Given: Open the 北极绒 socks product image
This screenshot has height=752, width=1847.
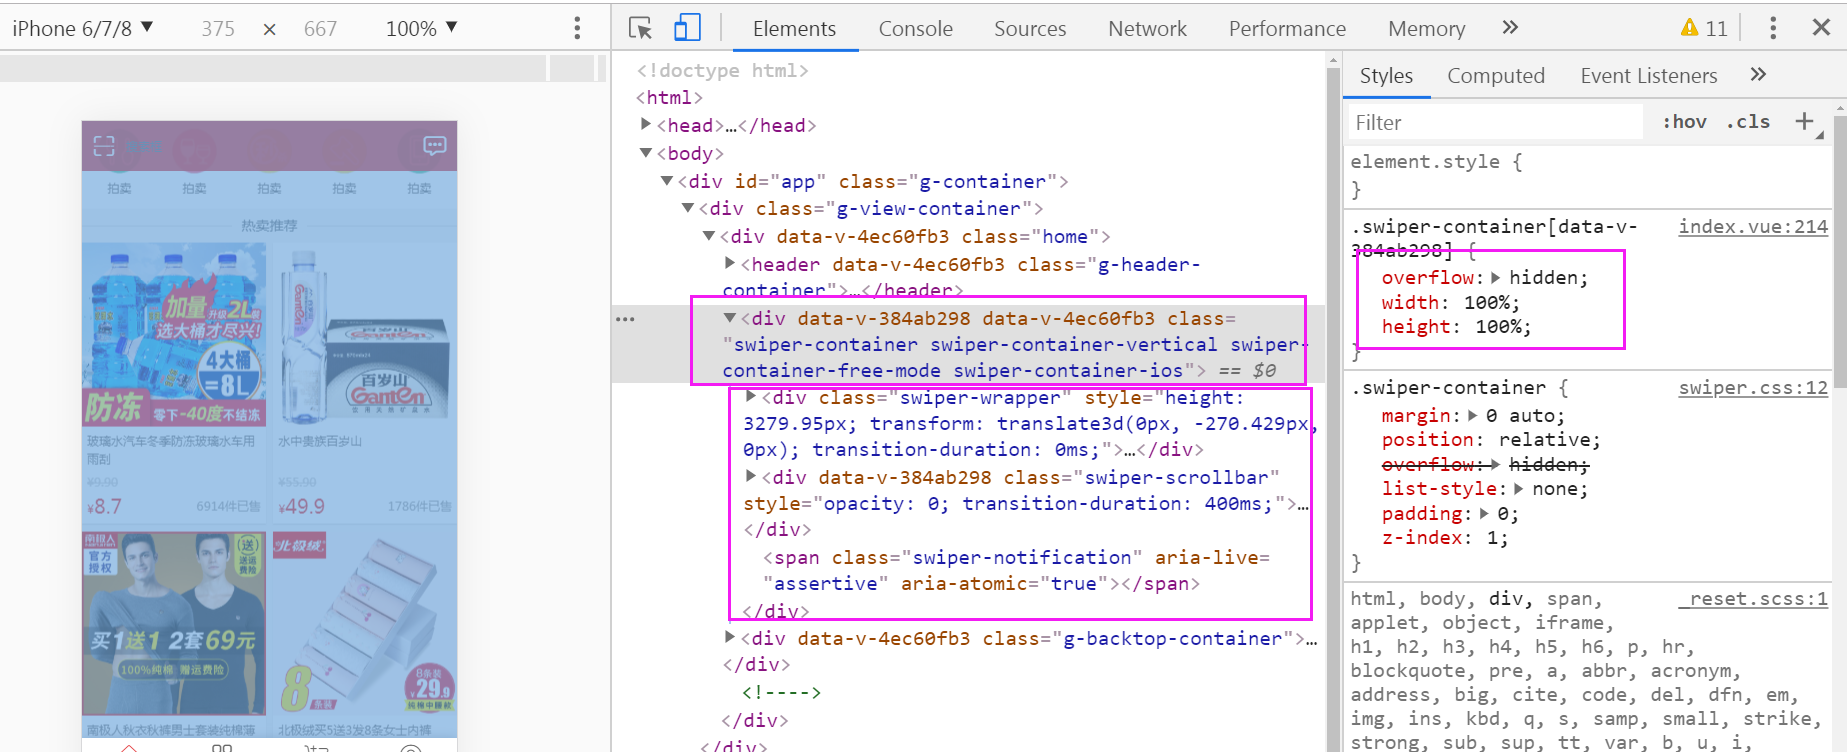Looking at the screenshot, I should (363, 623).
